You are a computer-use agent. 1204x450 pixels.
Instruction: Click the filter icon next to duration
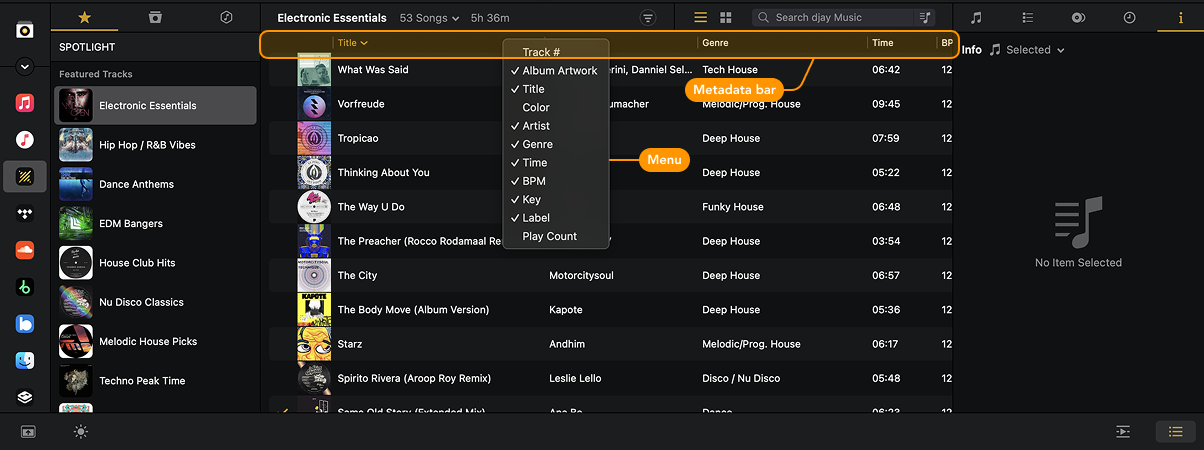click(x=648, y=18)
